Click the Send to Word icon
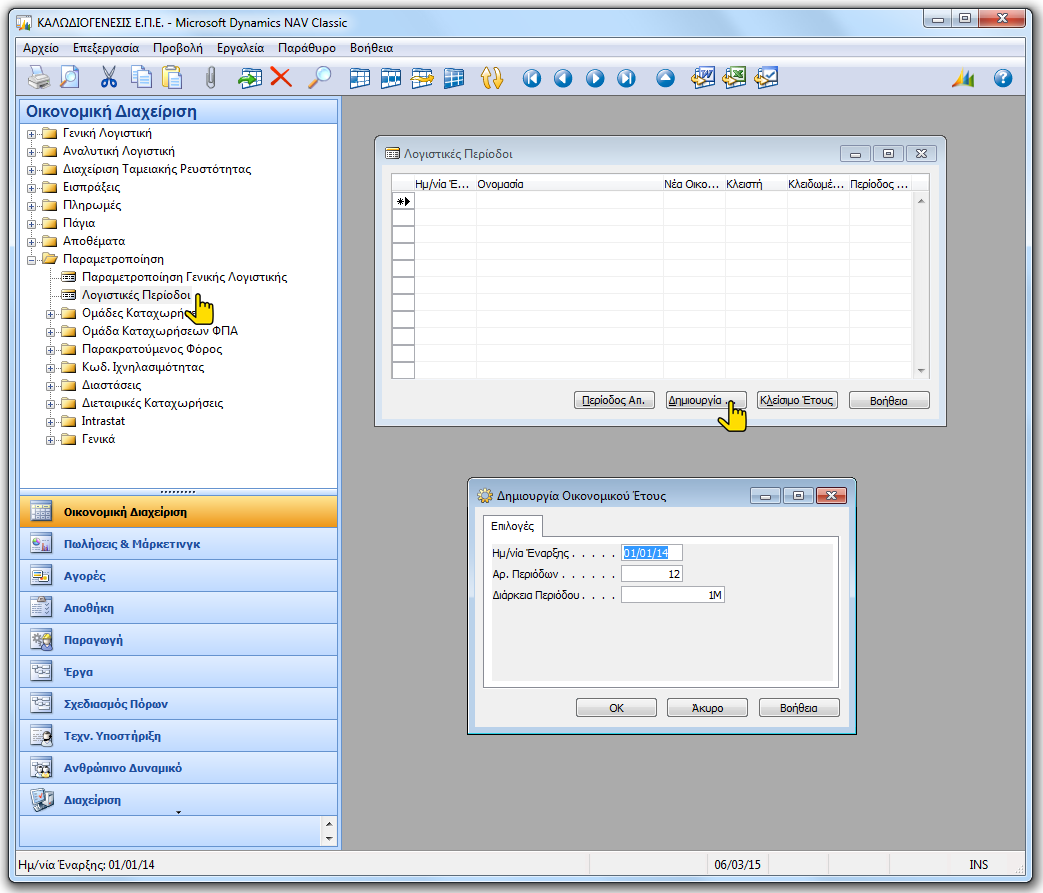This screenshot has width=1043, height=893. point(702,78)
